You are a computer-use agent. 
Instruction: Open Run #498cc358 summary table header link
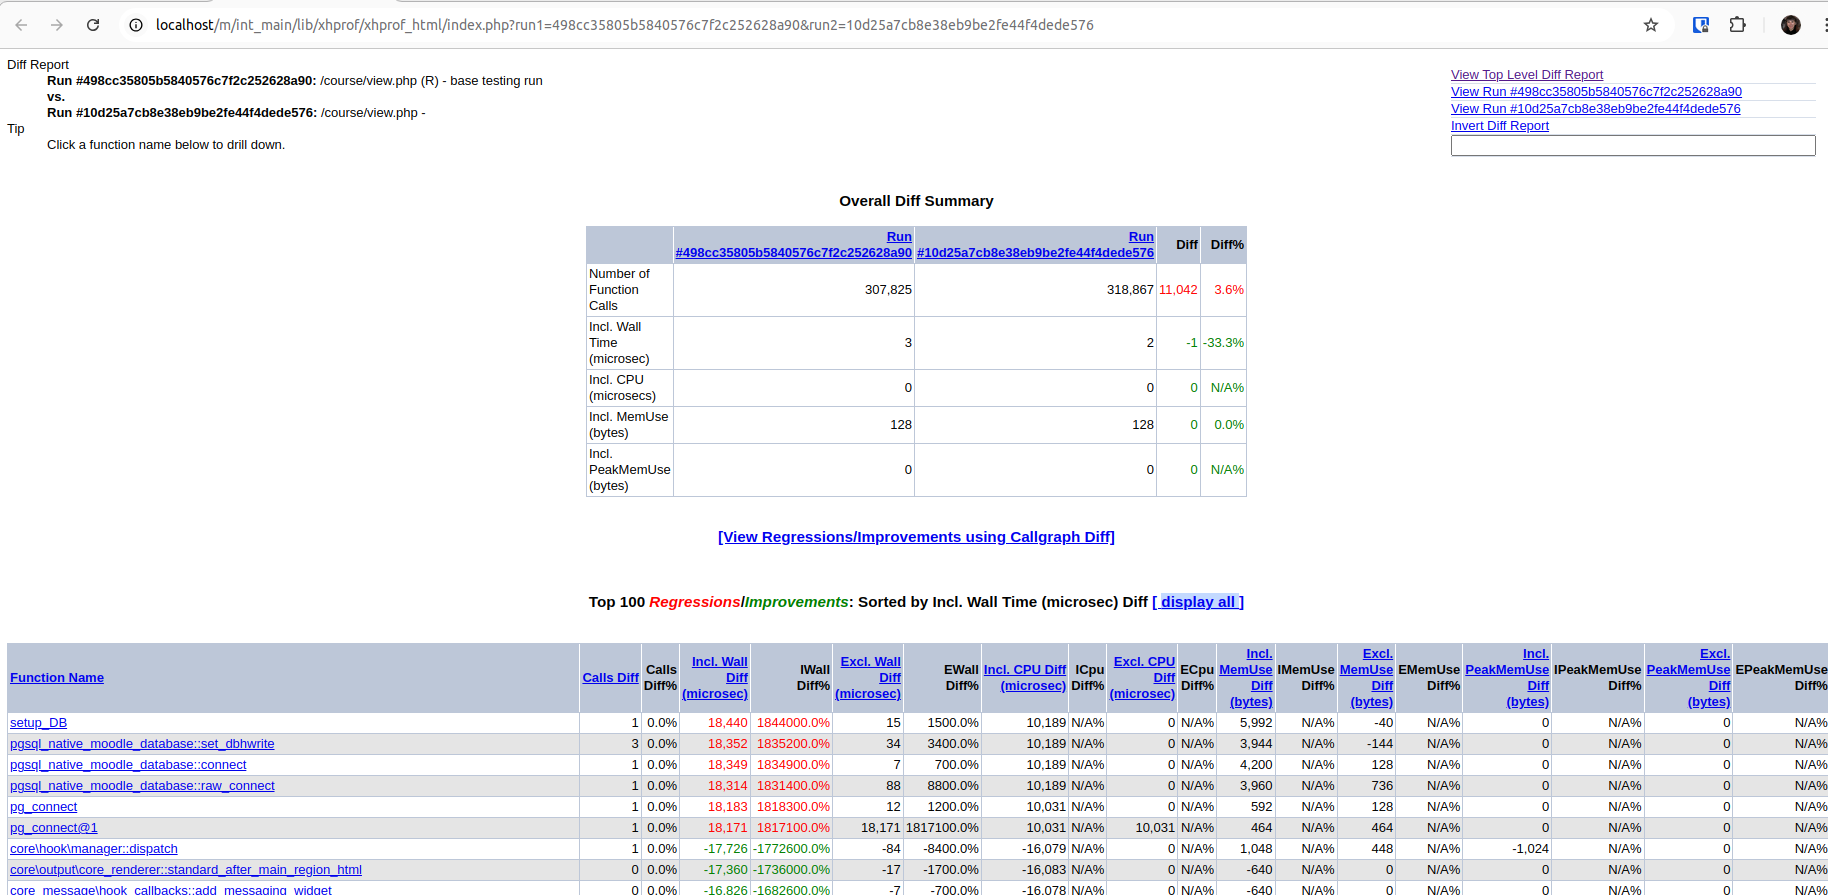click(x=794, y=245)
